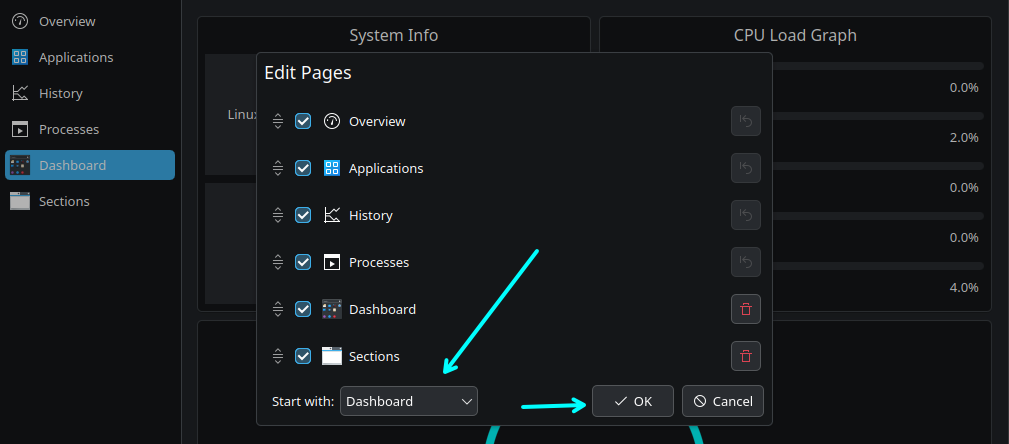The image size is (1009, 444).
Task: Click Applications grid icon in sidebar
Action: pyautogui.click(x=20, y=57)
